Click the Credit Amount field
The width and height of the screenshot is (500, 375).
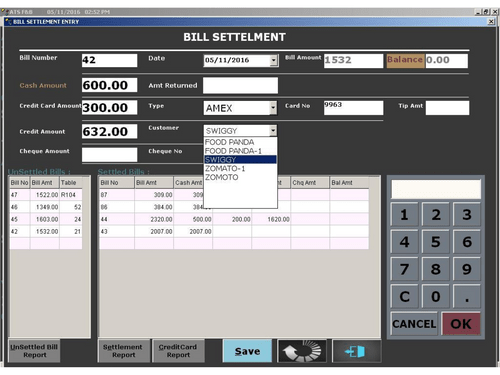point(109,131)
